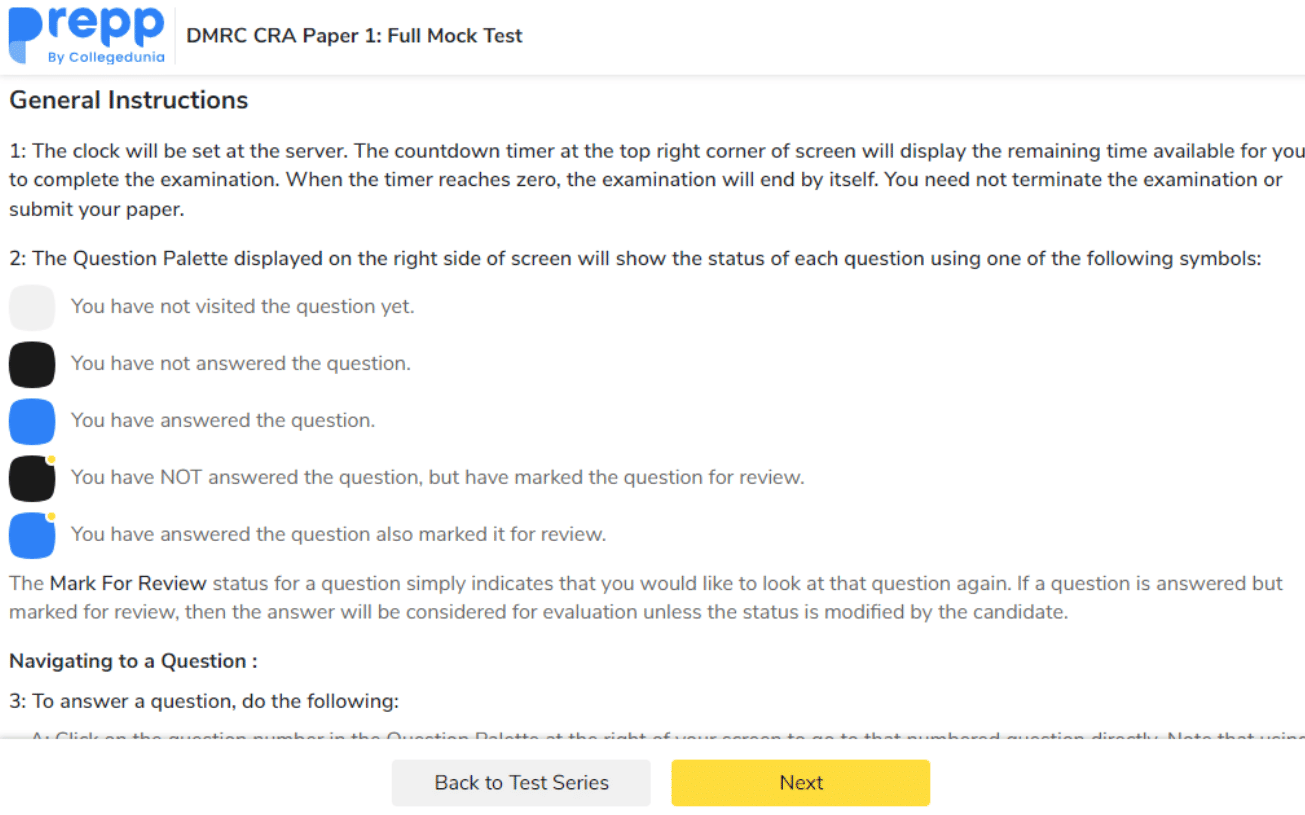
Task: Click the bold 'Mark For Review' text
Action: (x=128, y=584)
